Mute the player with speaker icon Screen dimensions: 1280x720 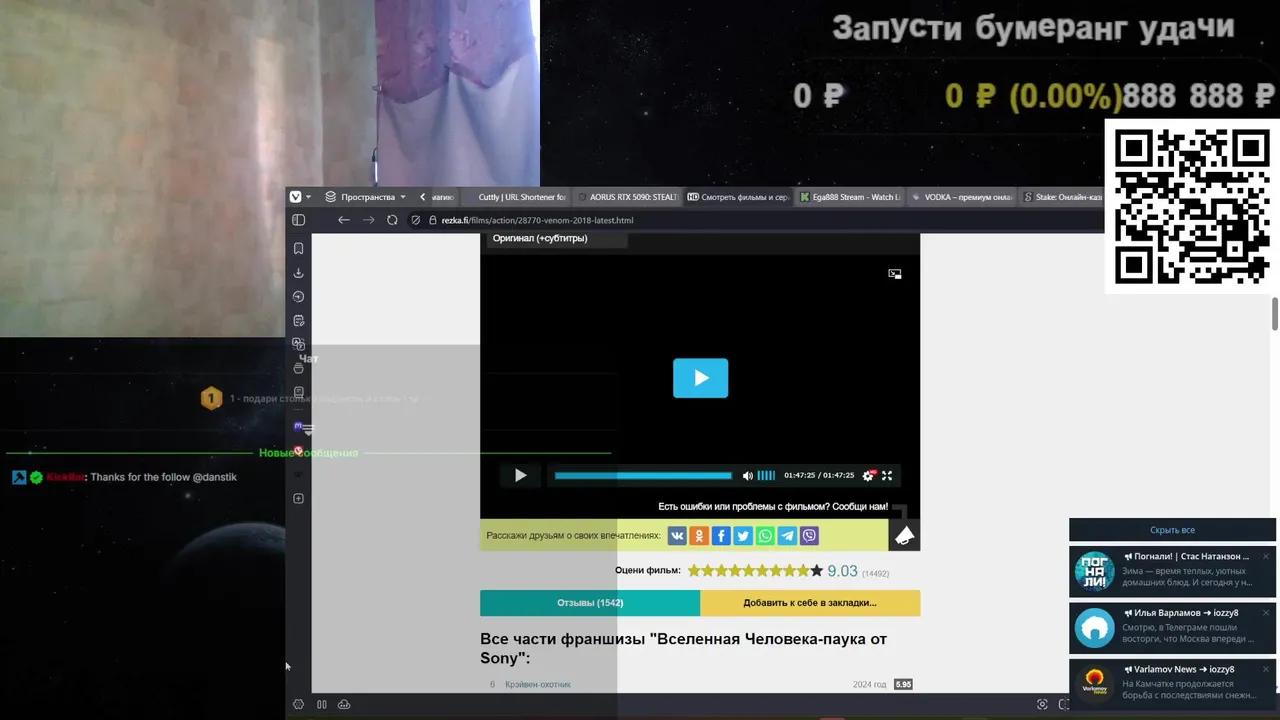(x=747, y=475)
